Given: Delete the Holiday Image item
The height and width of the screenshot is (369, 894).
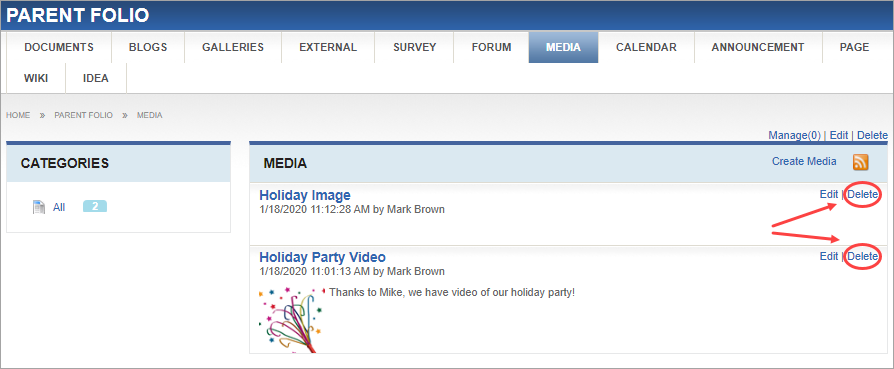Looking at the screenshot, I should [x=862, y=194].
